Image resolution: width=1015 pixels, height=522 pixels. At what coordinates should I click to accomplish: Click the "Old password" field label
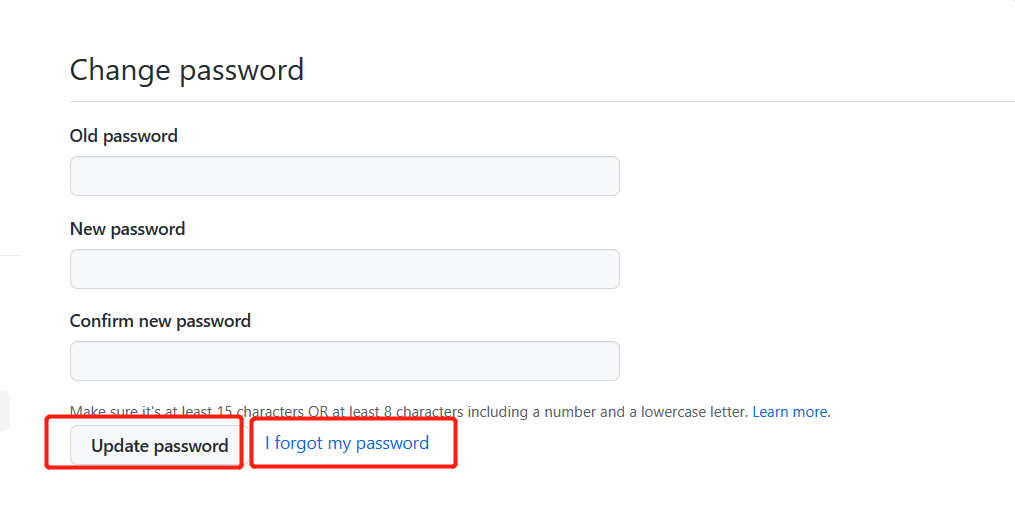coord(124,136)
